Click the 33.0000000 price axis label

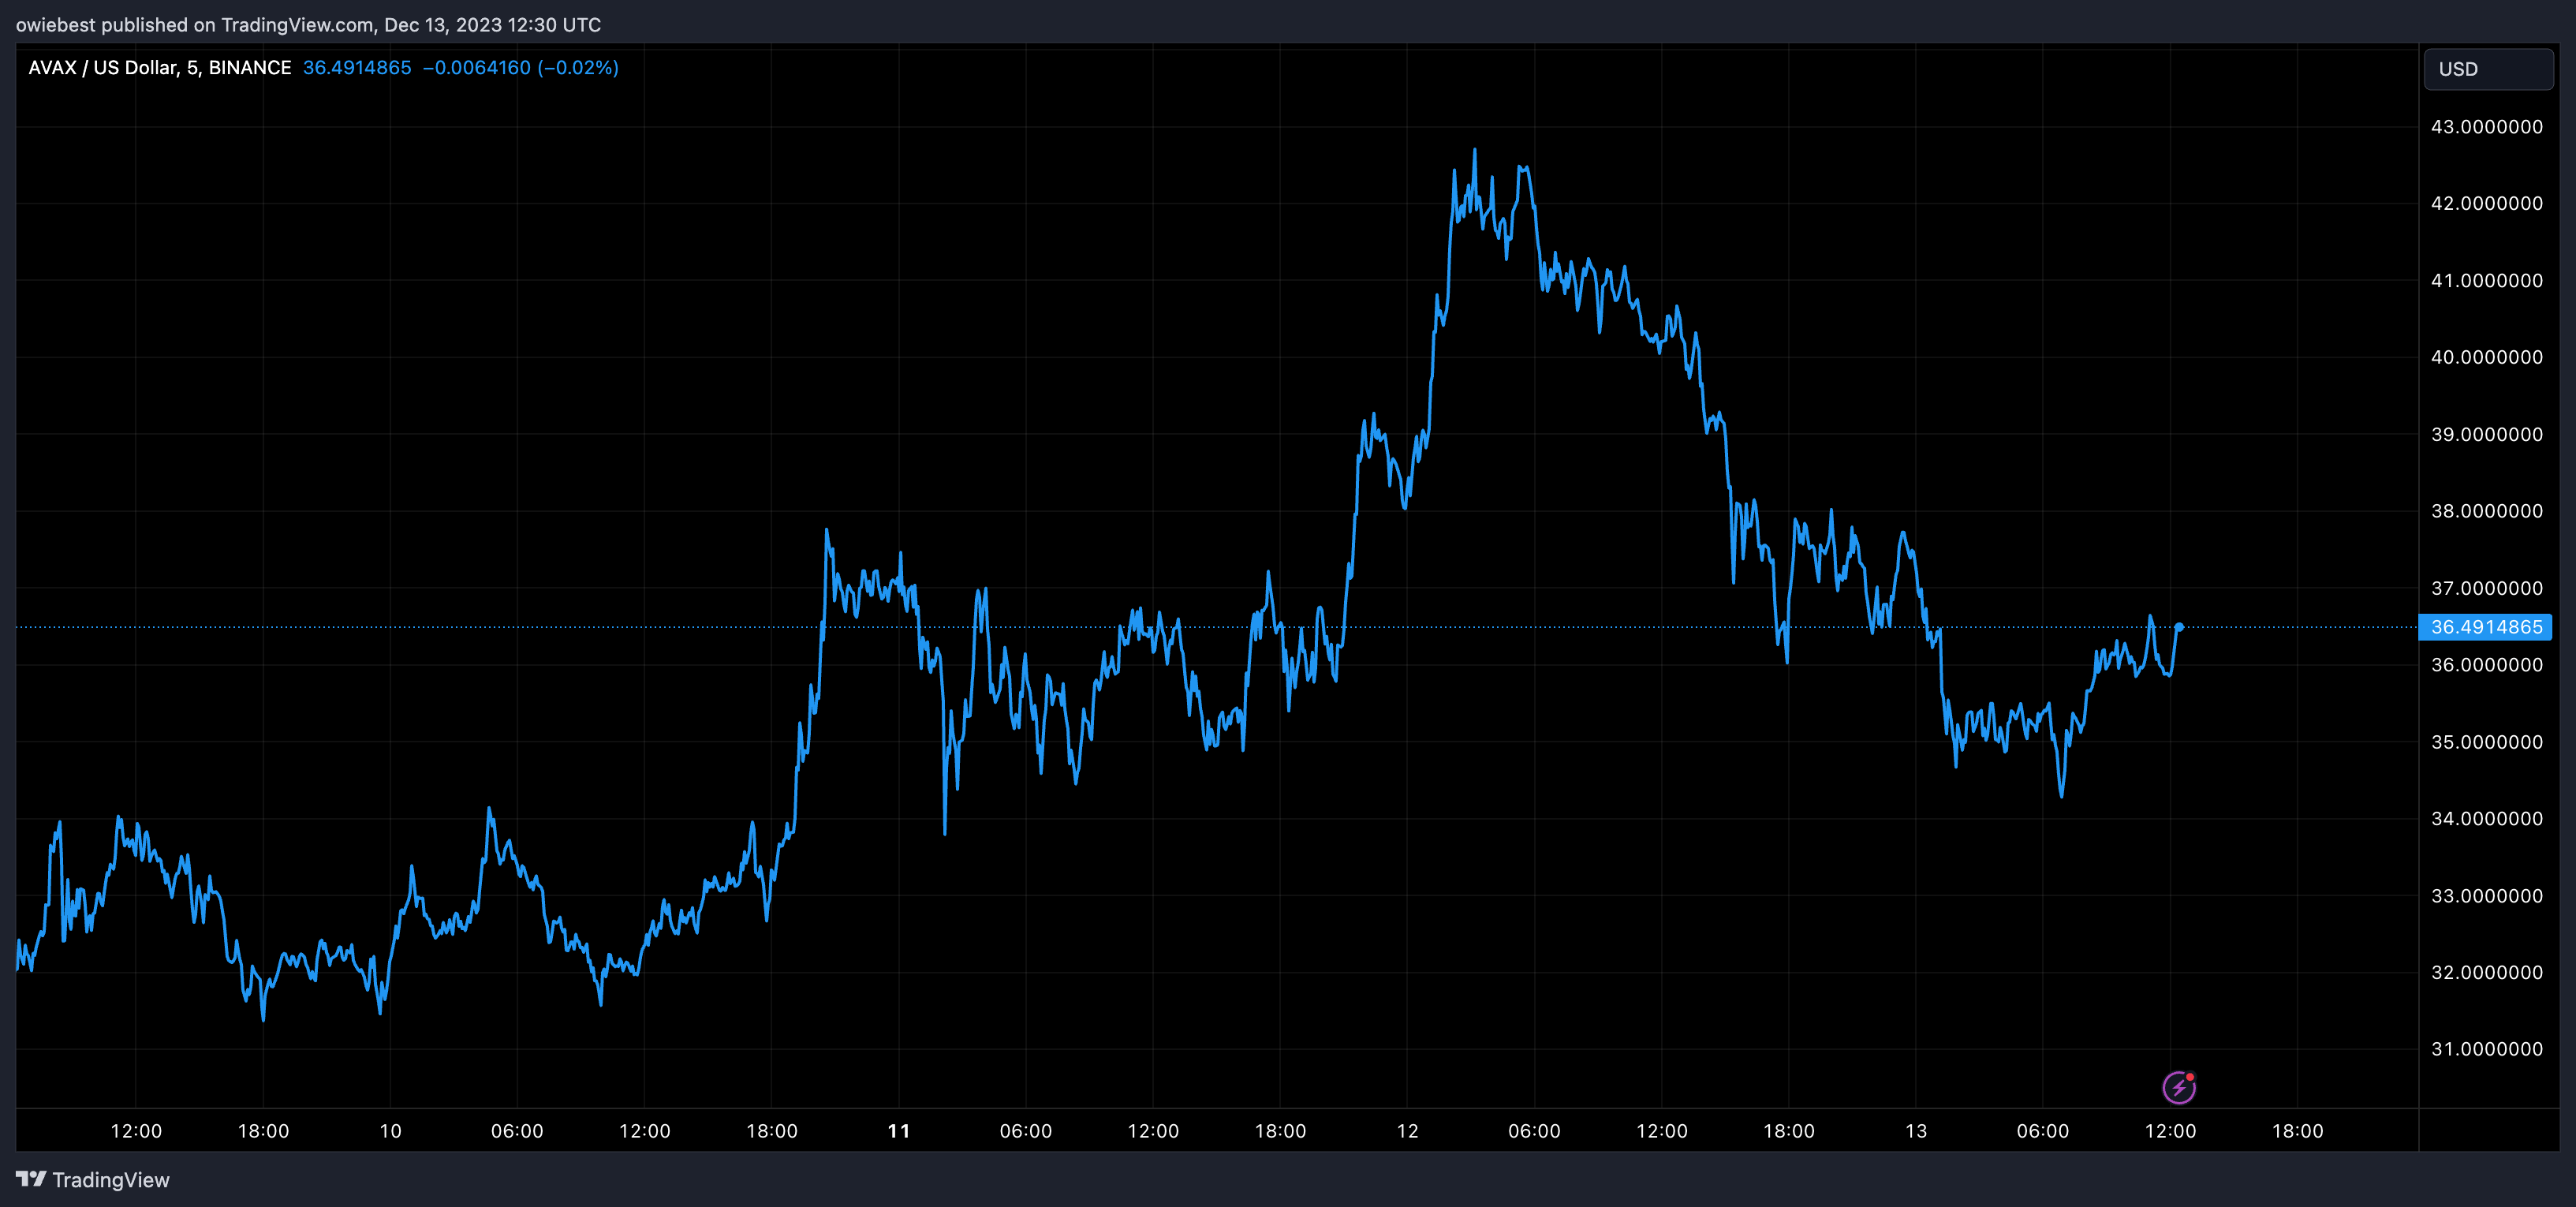2487,895
